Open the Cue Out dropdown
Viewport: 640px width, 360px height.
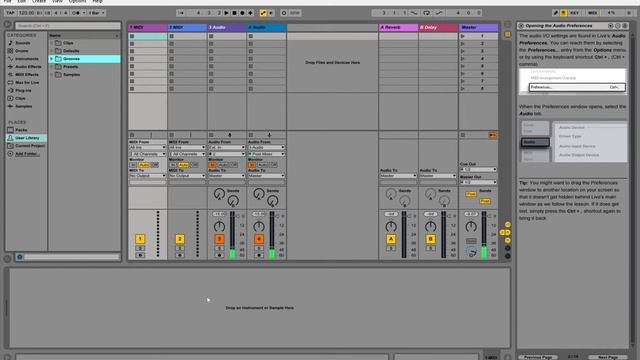click(x=478, y=169)
